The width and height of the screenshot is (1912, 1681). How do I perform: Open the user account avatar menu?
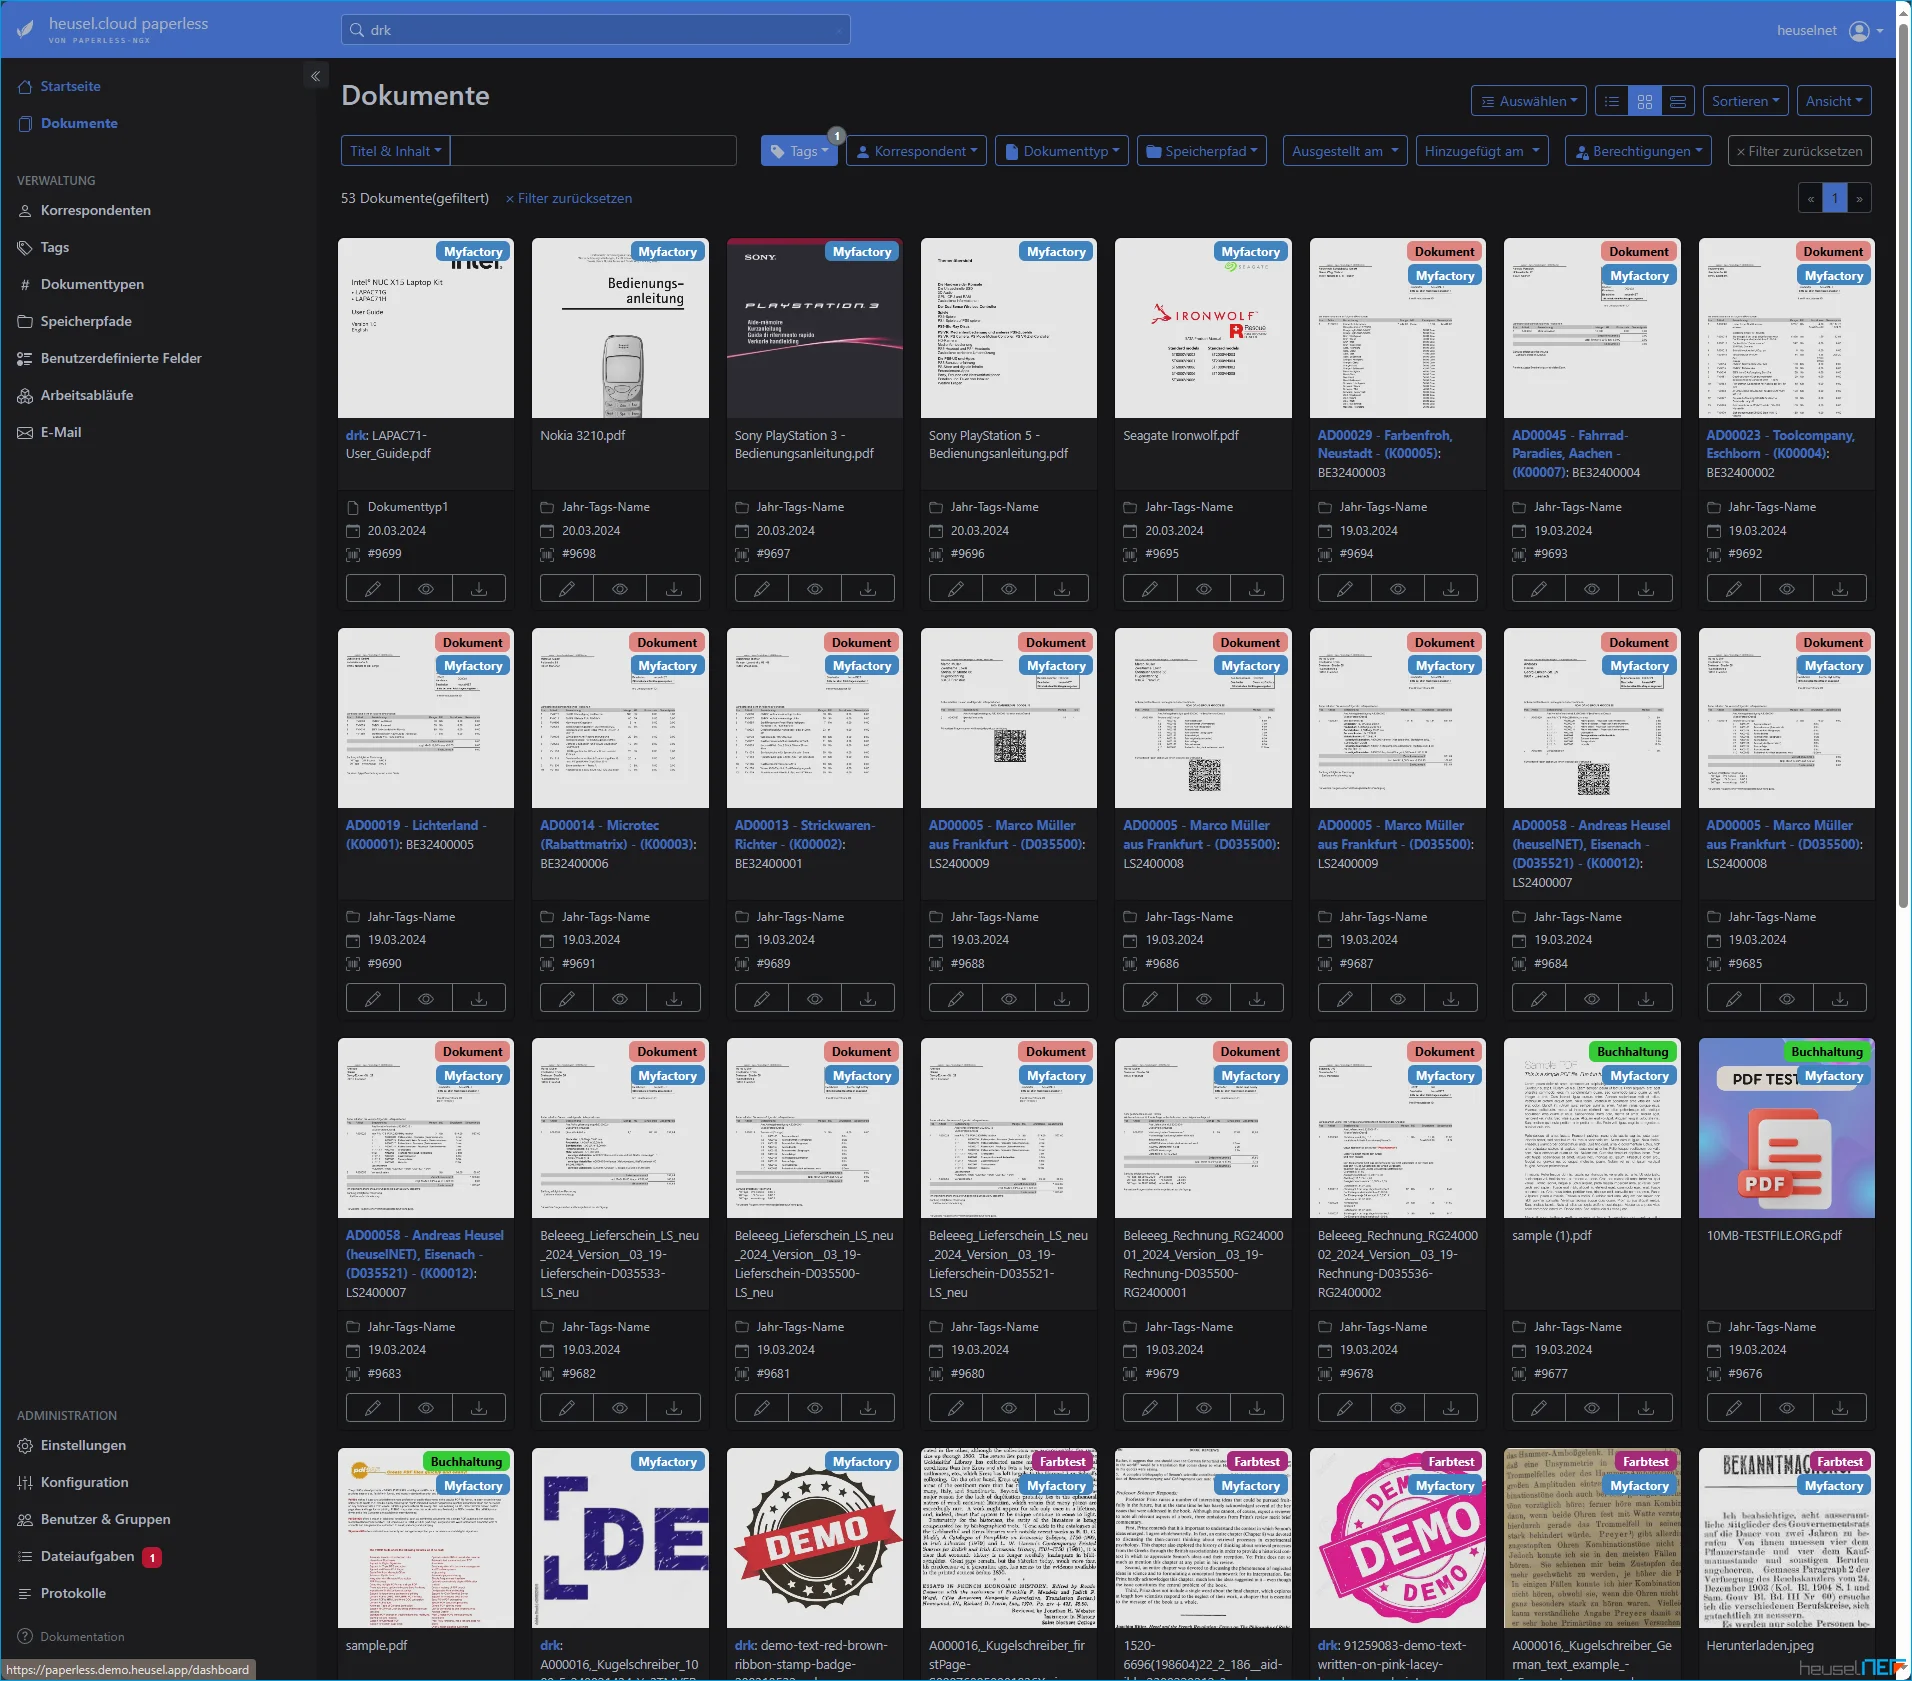click(1866, 31)
